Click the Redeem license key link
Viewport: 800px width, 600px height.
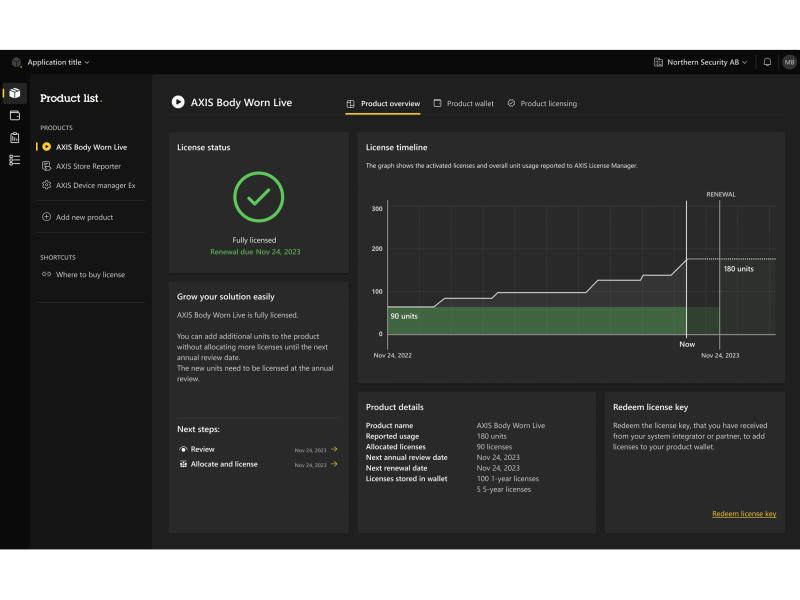[744, 514]
